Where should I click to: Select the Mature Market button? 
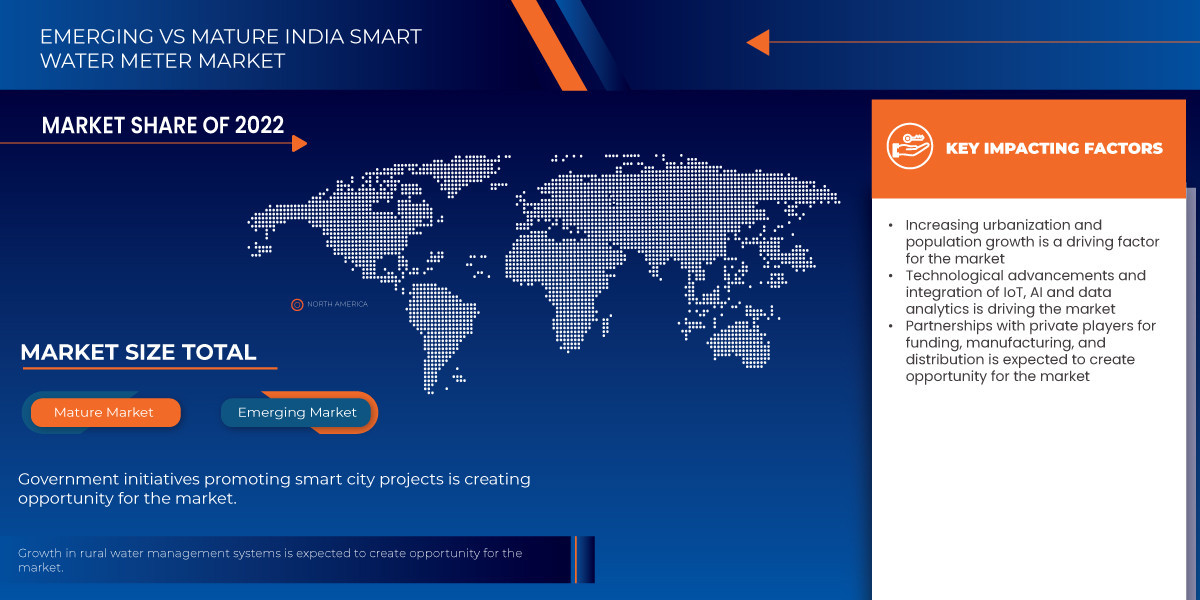pos(104,412)
